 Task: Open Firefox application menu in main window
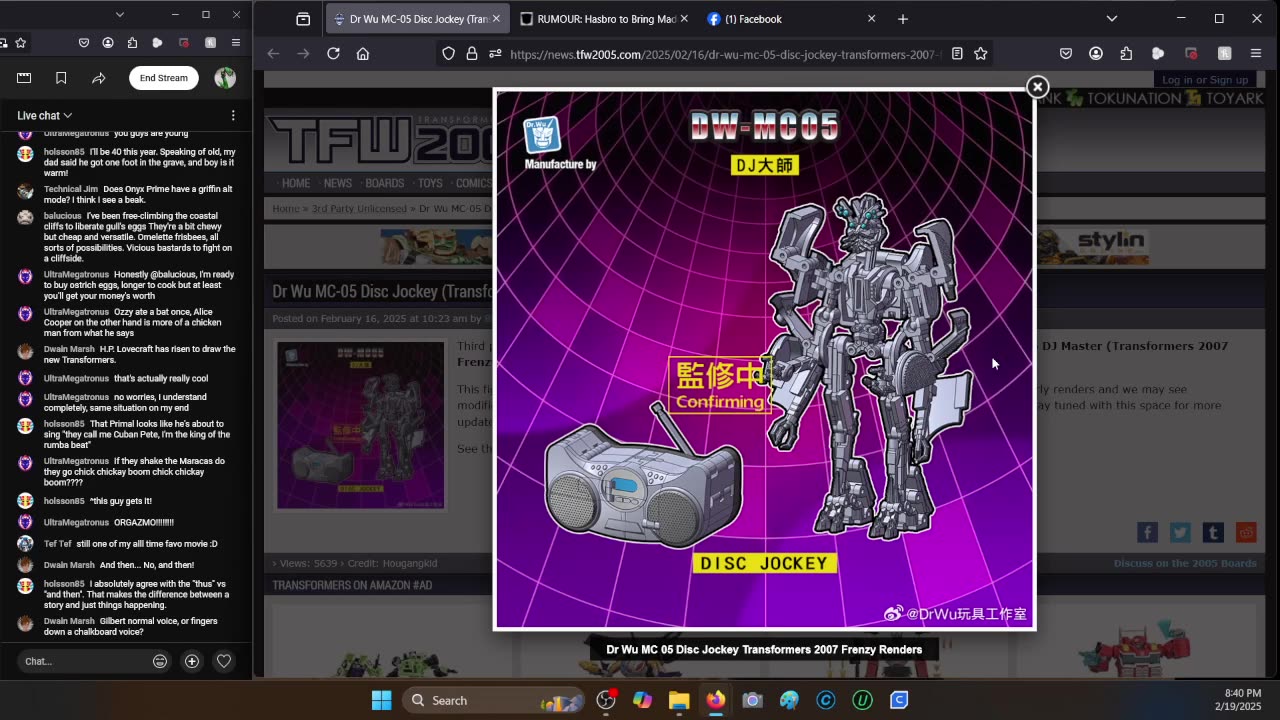pyautogui.click(x=1256, y=54)
